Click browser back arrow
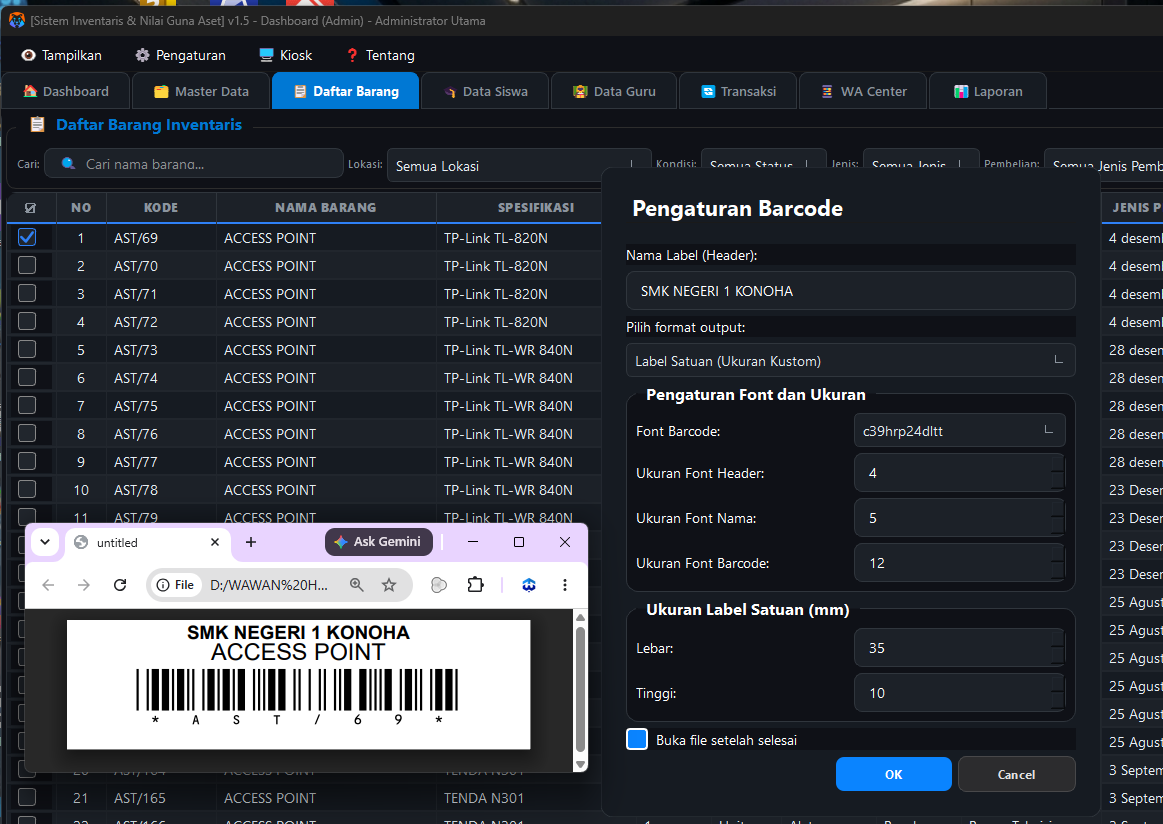The height and width of the screenshot is (824, 1163). coord(48,585)
